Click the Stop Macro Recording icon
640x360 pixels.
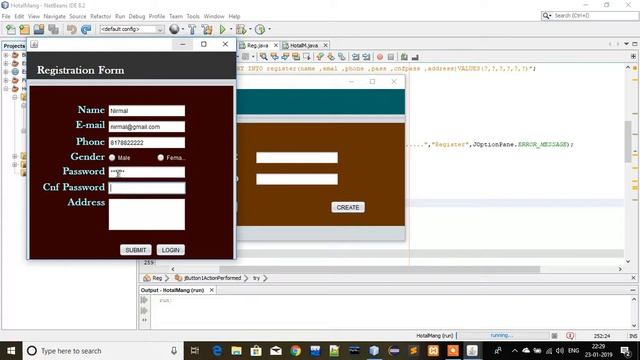391,57
